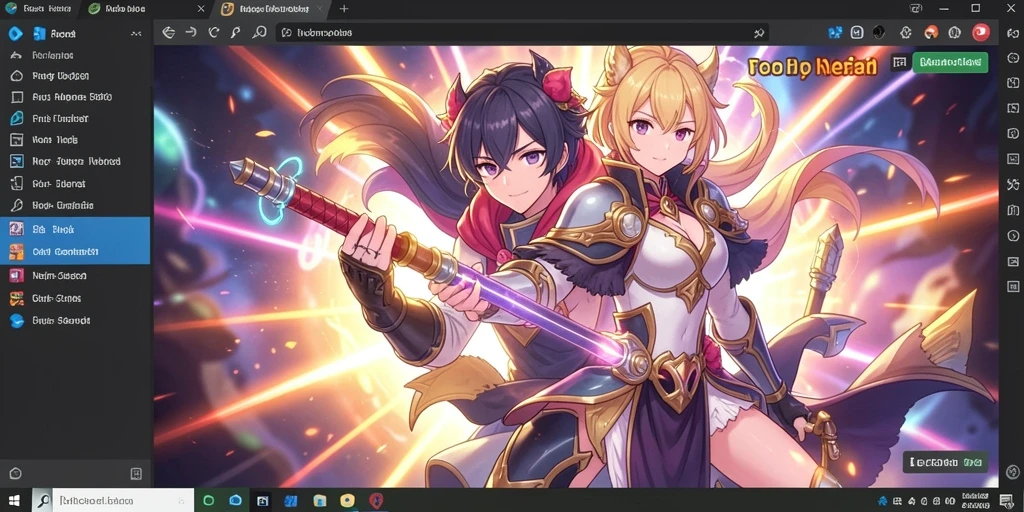Click the blue document icon in the sidebar header
1024x512 pixels.
click(x=39, y=33)
